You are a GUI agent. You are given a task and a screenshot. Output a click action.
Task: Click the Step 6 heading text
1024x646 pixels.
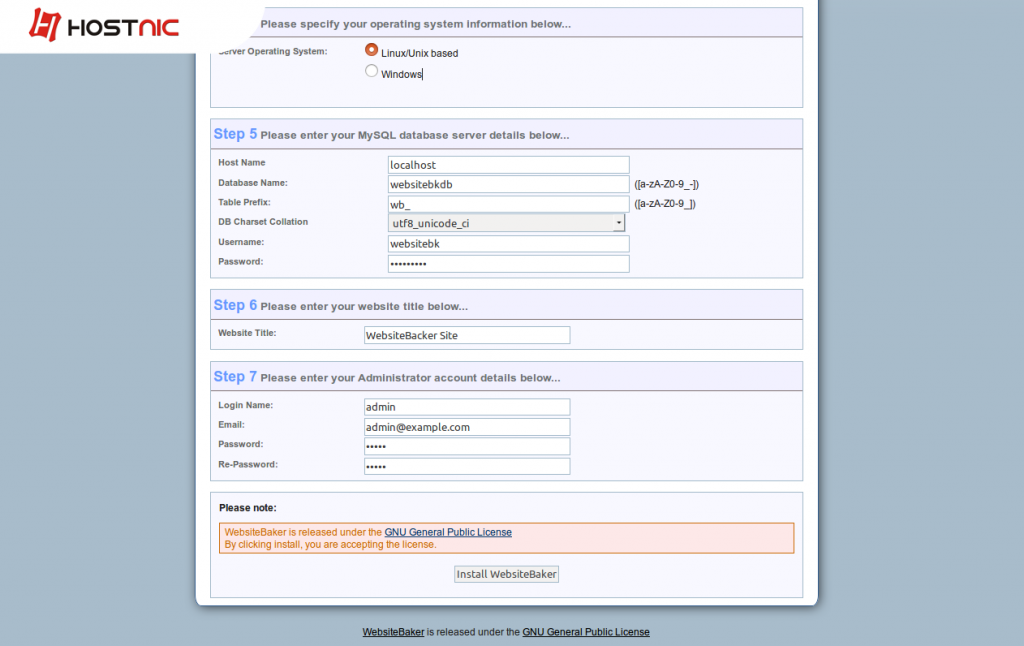(x=235, y=305)
